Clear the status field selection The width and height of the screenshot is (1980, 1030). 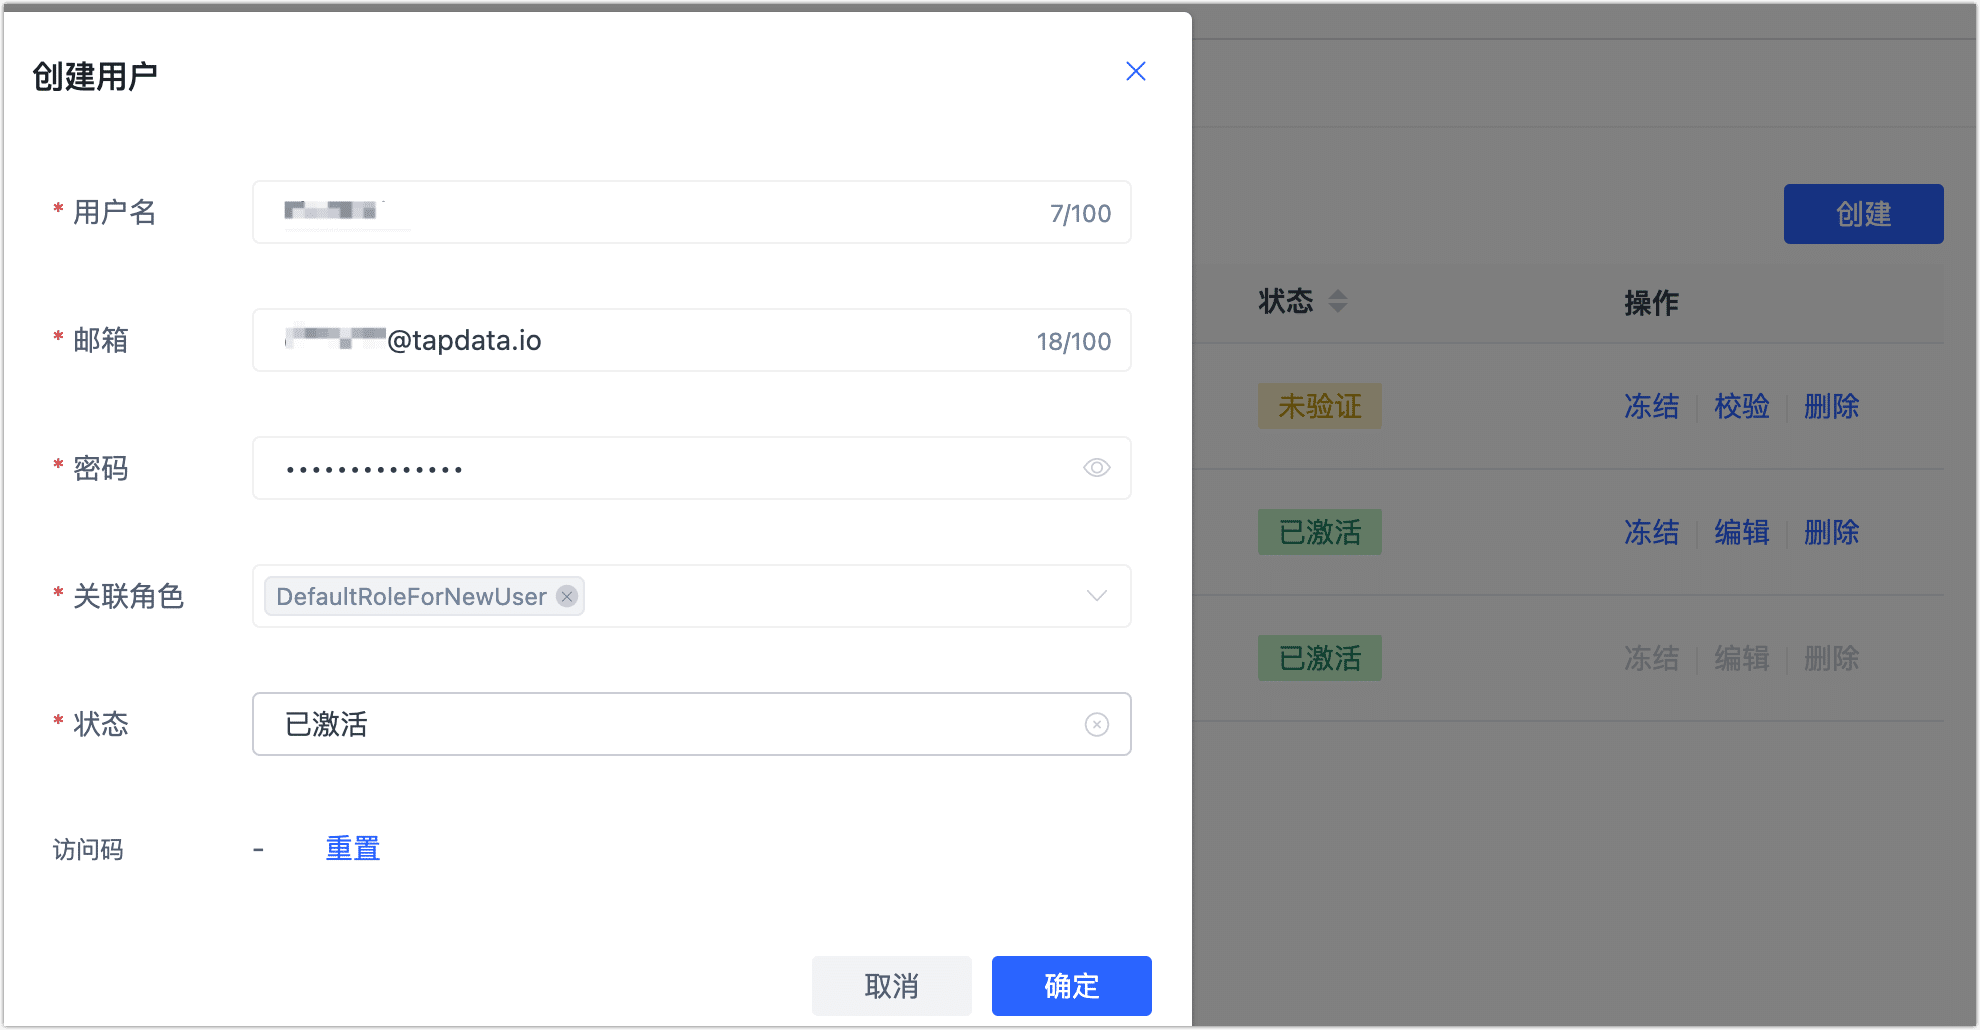[x=1096, y=724]
